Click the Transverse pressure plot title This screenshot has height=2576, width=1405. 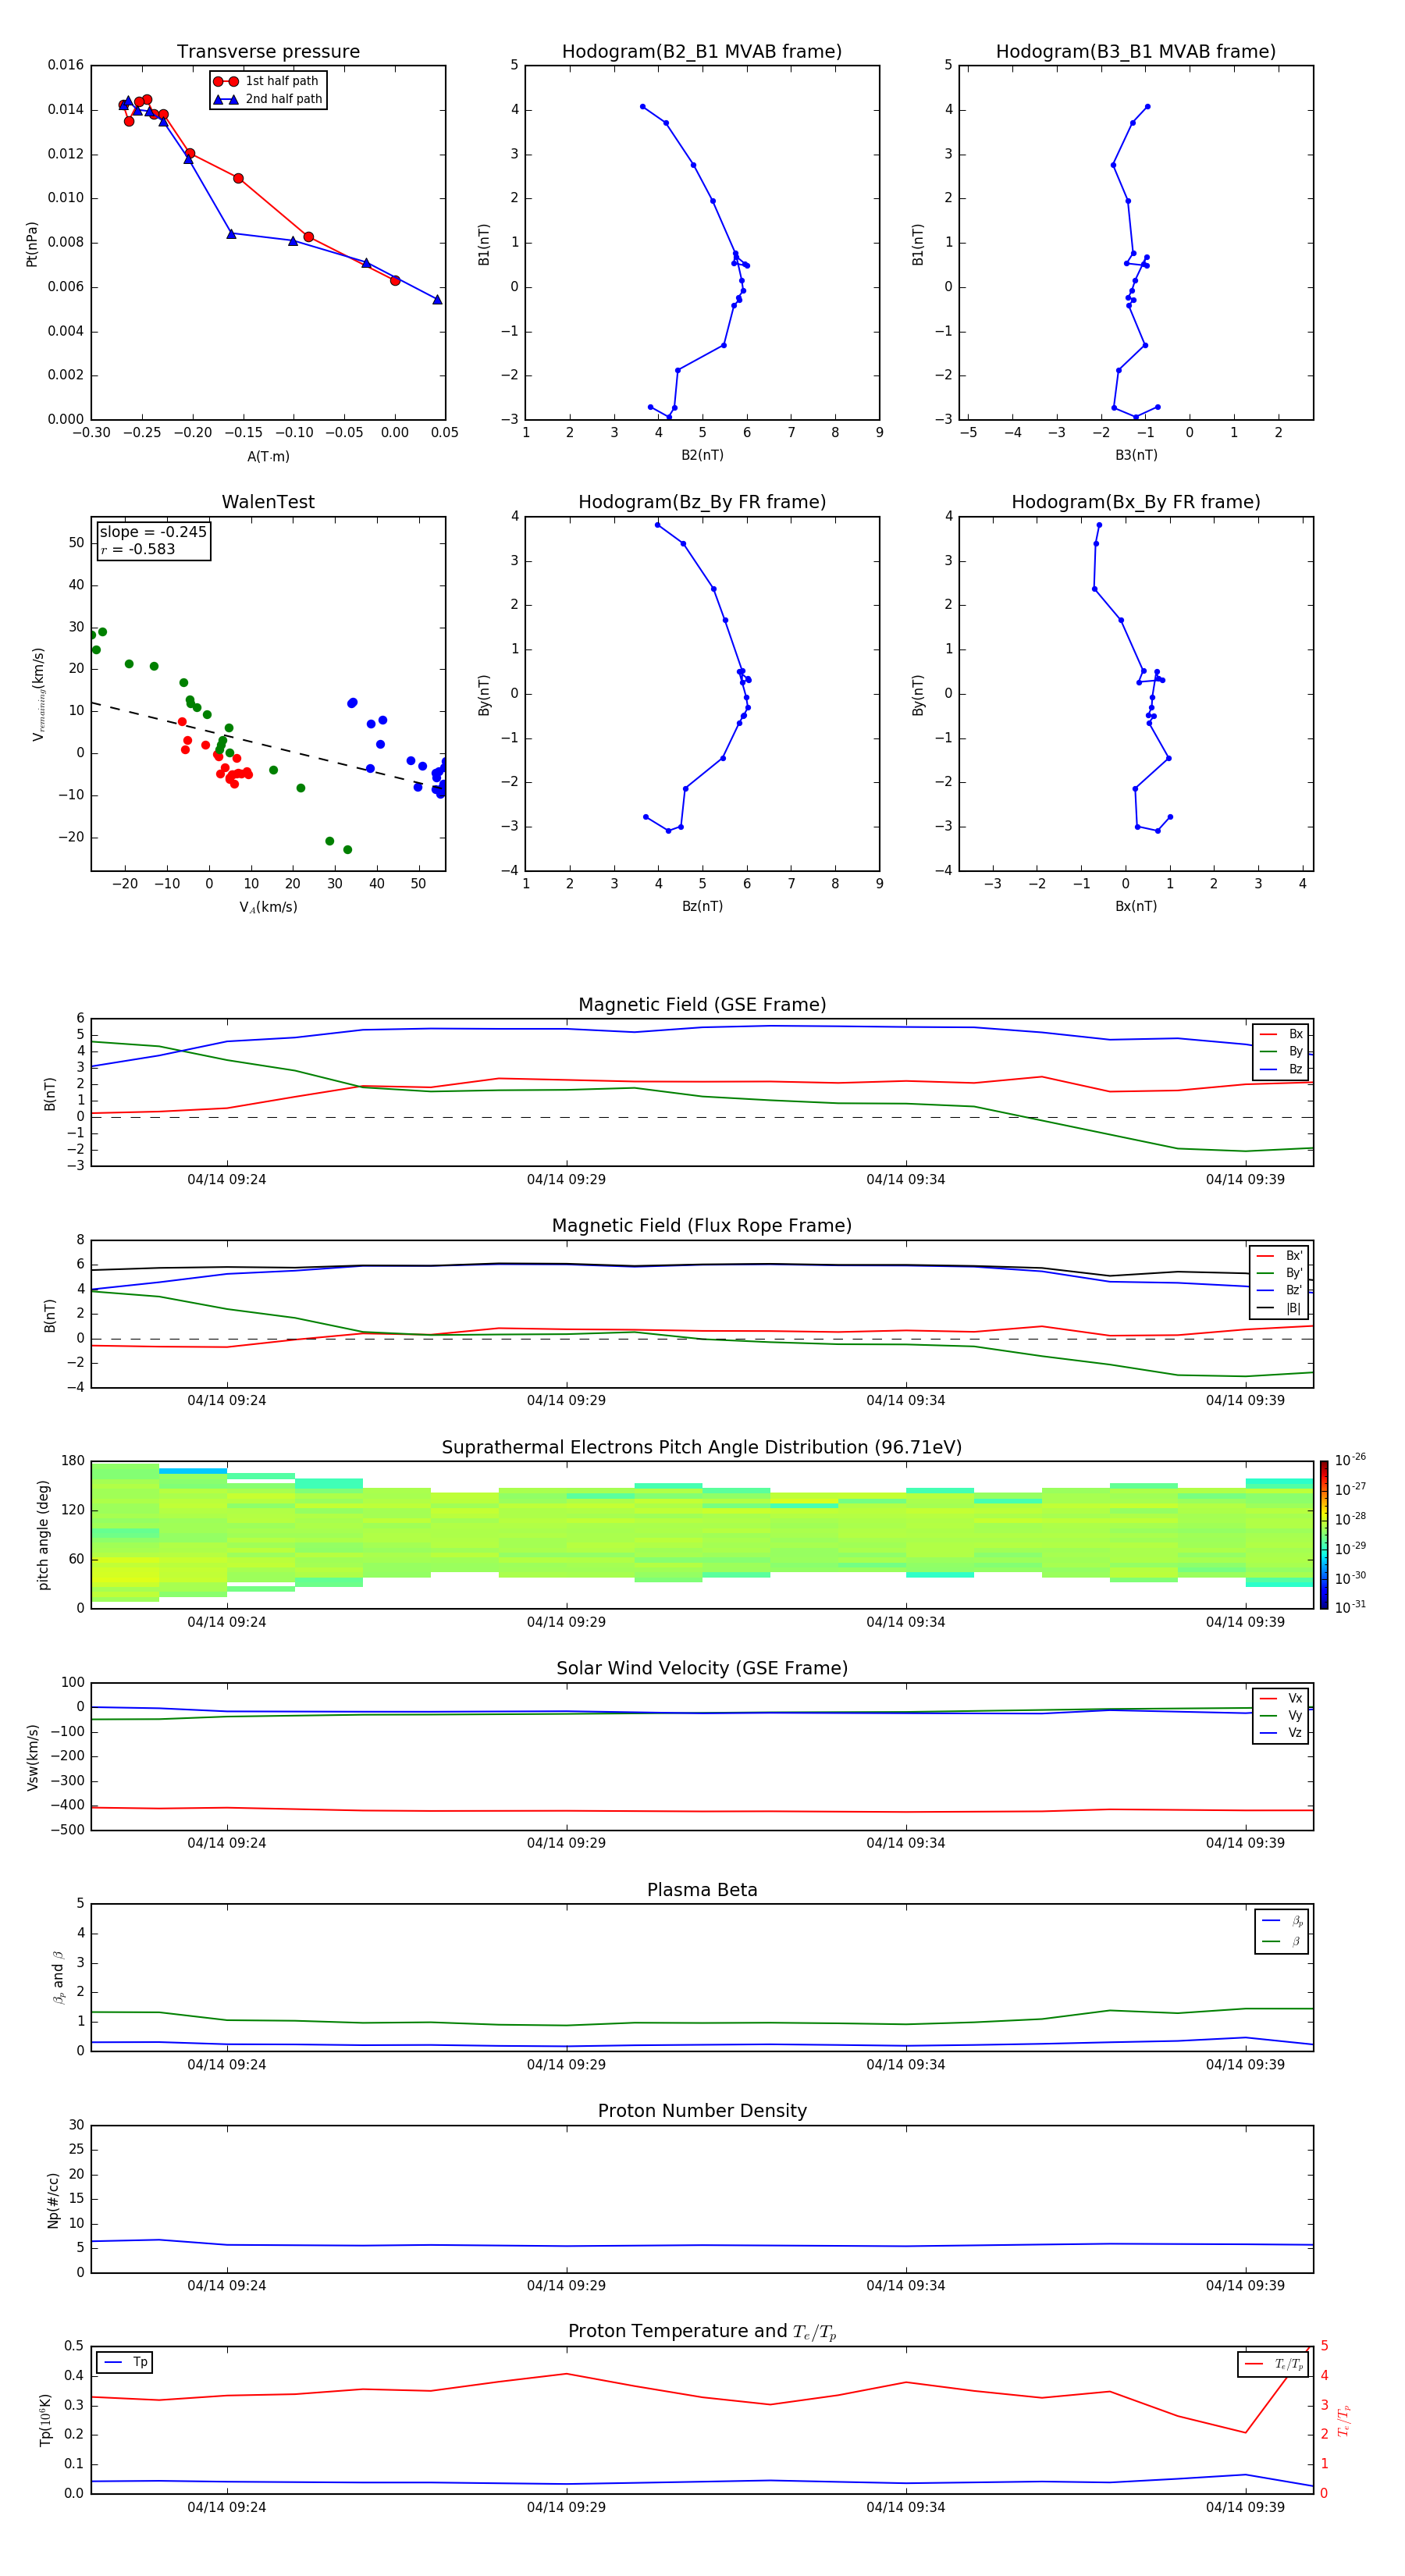click(x=268, y=52)
